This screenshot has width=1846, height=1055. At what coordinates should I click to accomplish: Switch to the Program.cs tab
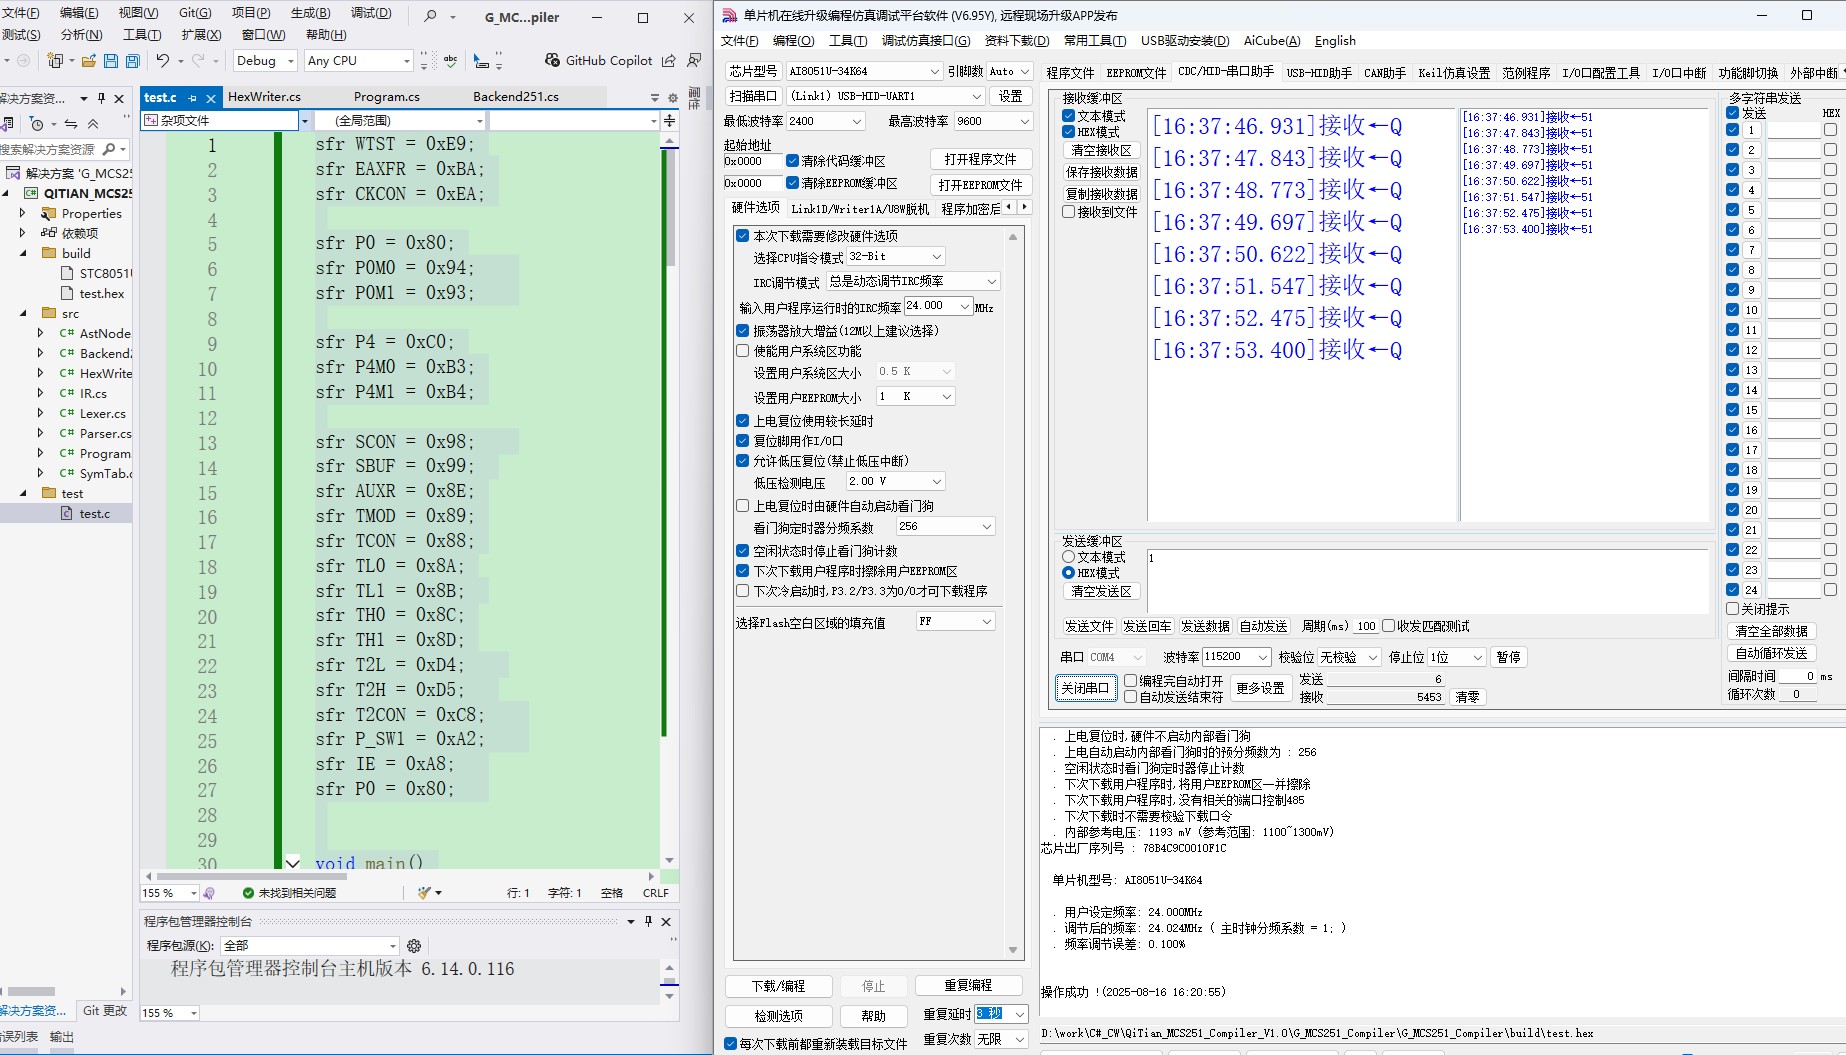pos(387,97)
